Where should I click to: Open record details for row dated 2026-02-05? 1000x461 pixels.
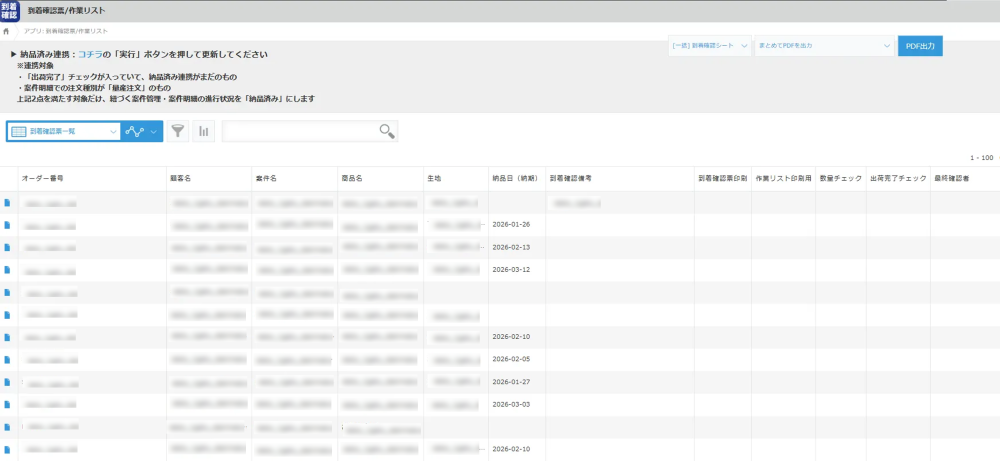(x=7, y=360)
